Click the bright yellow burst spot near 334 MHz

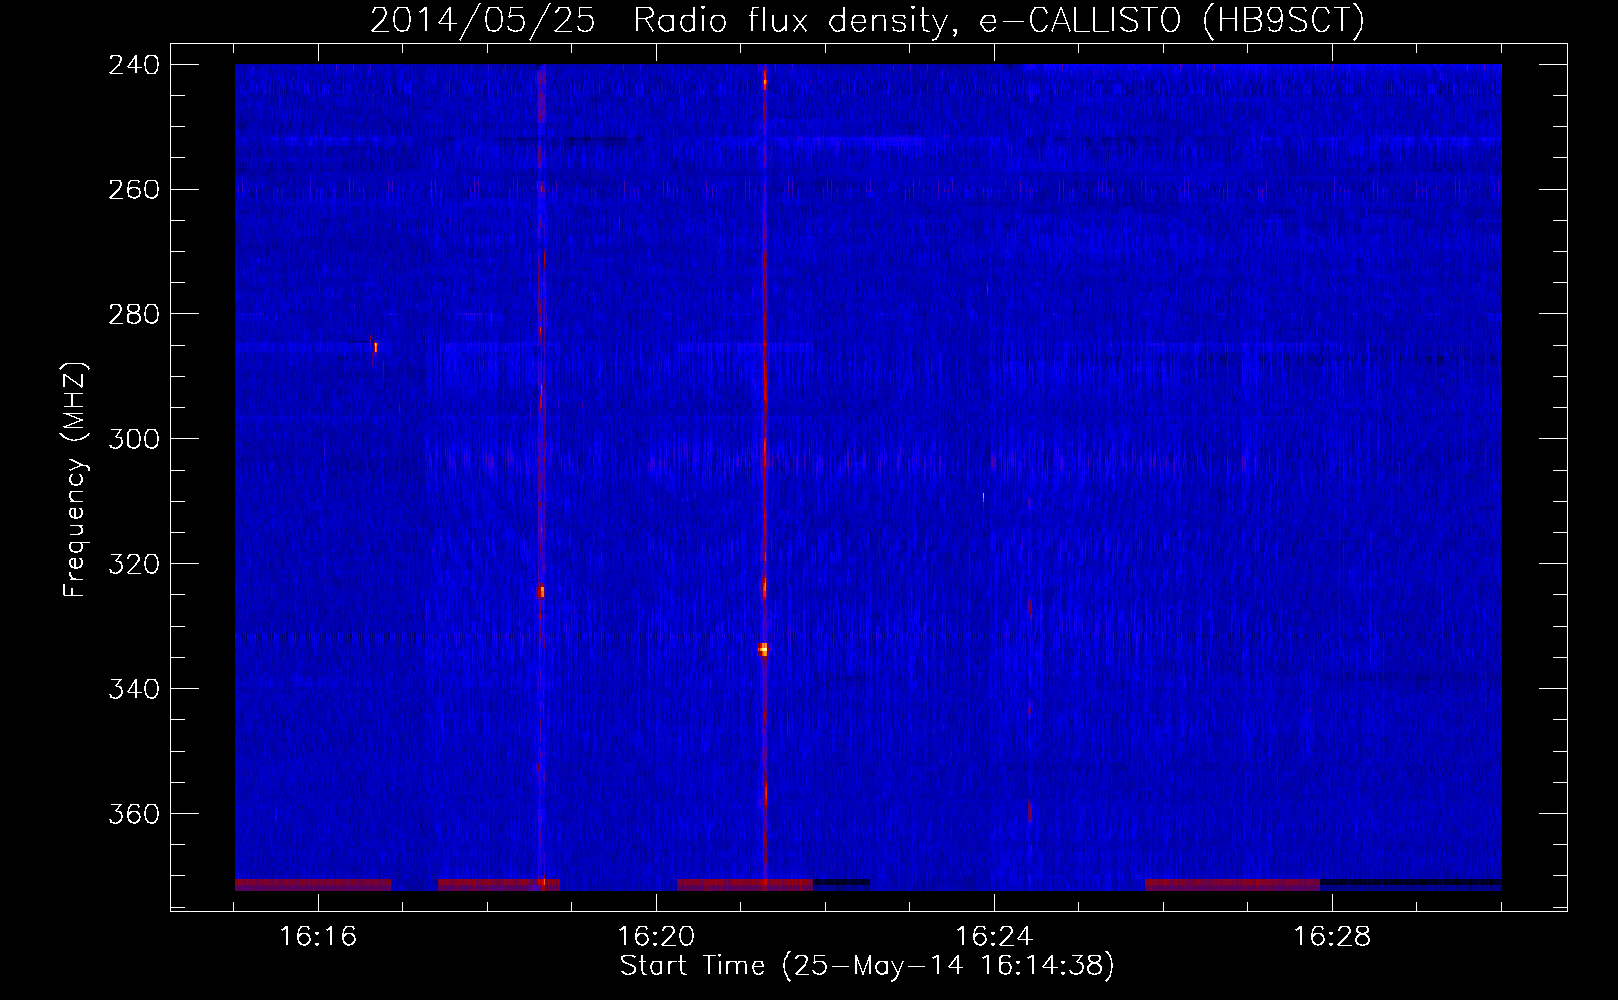763,649
